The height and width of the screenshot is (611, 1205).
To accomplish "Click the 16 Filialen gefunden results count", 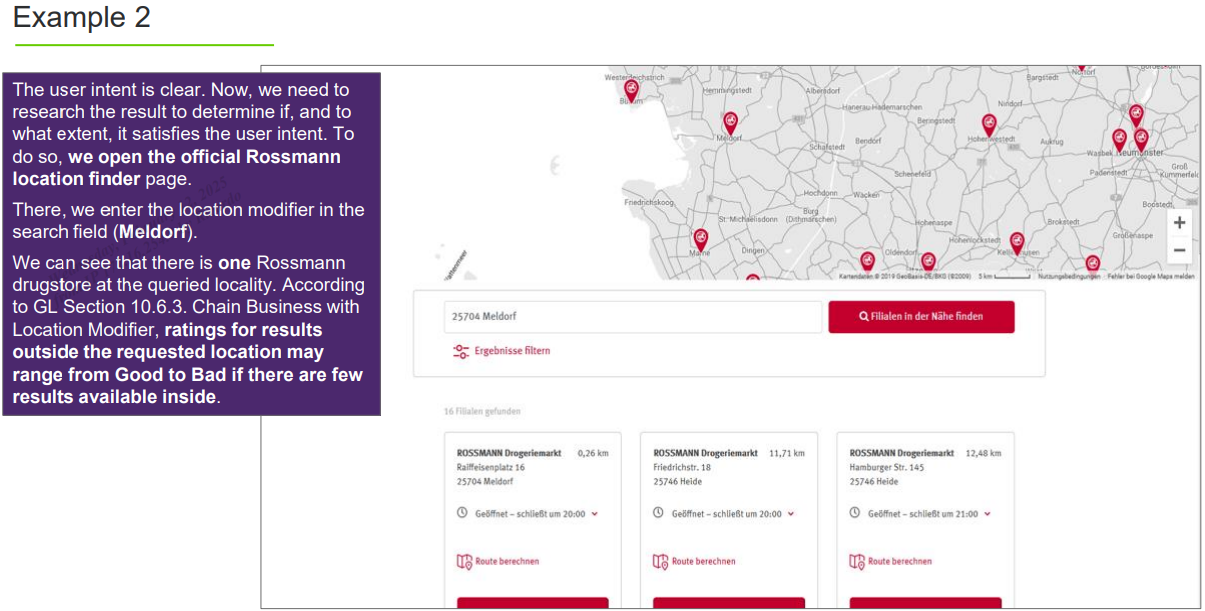I will click(482, 411).
